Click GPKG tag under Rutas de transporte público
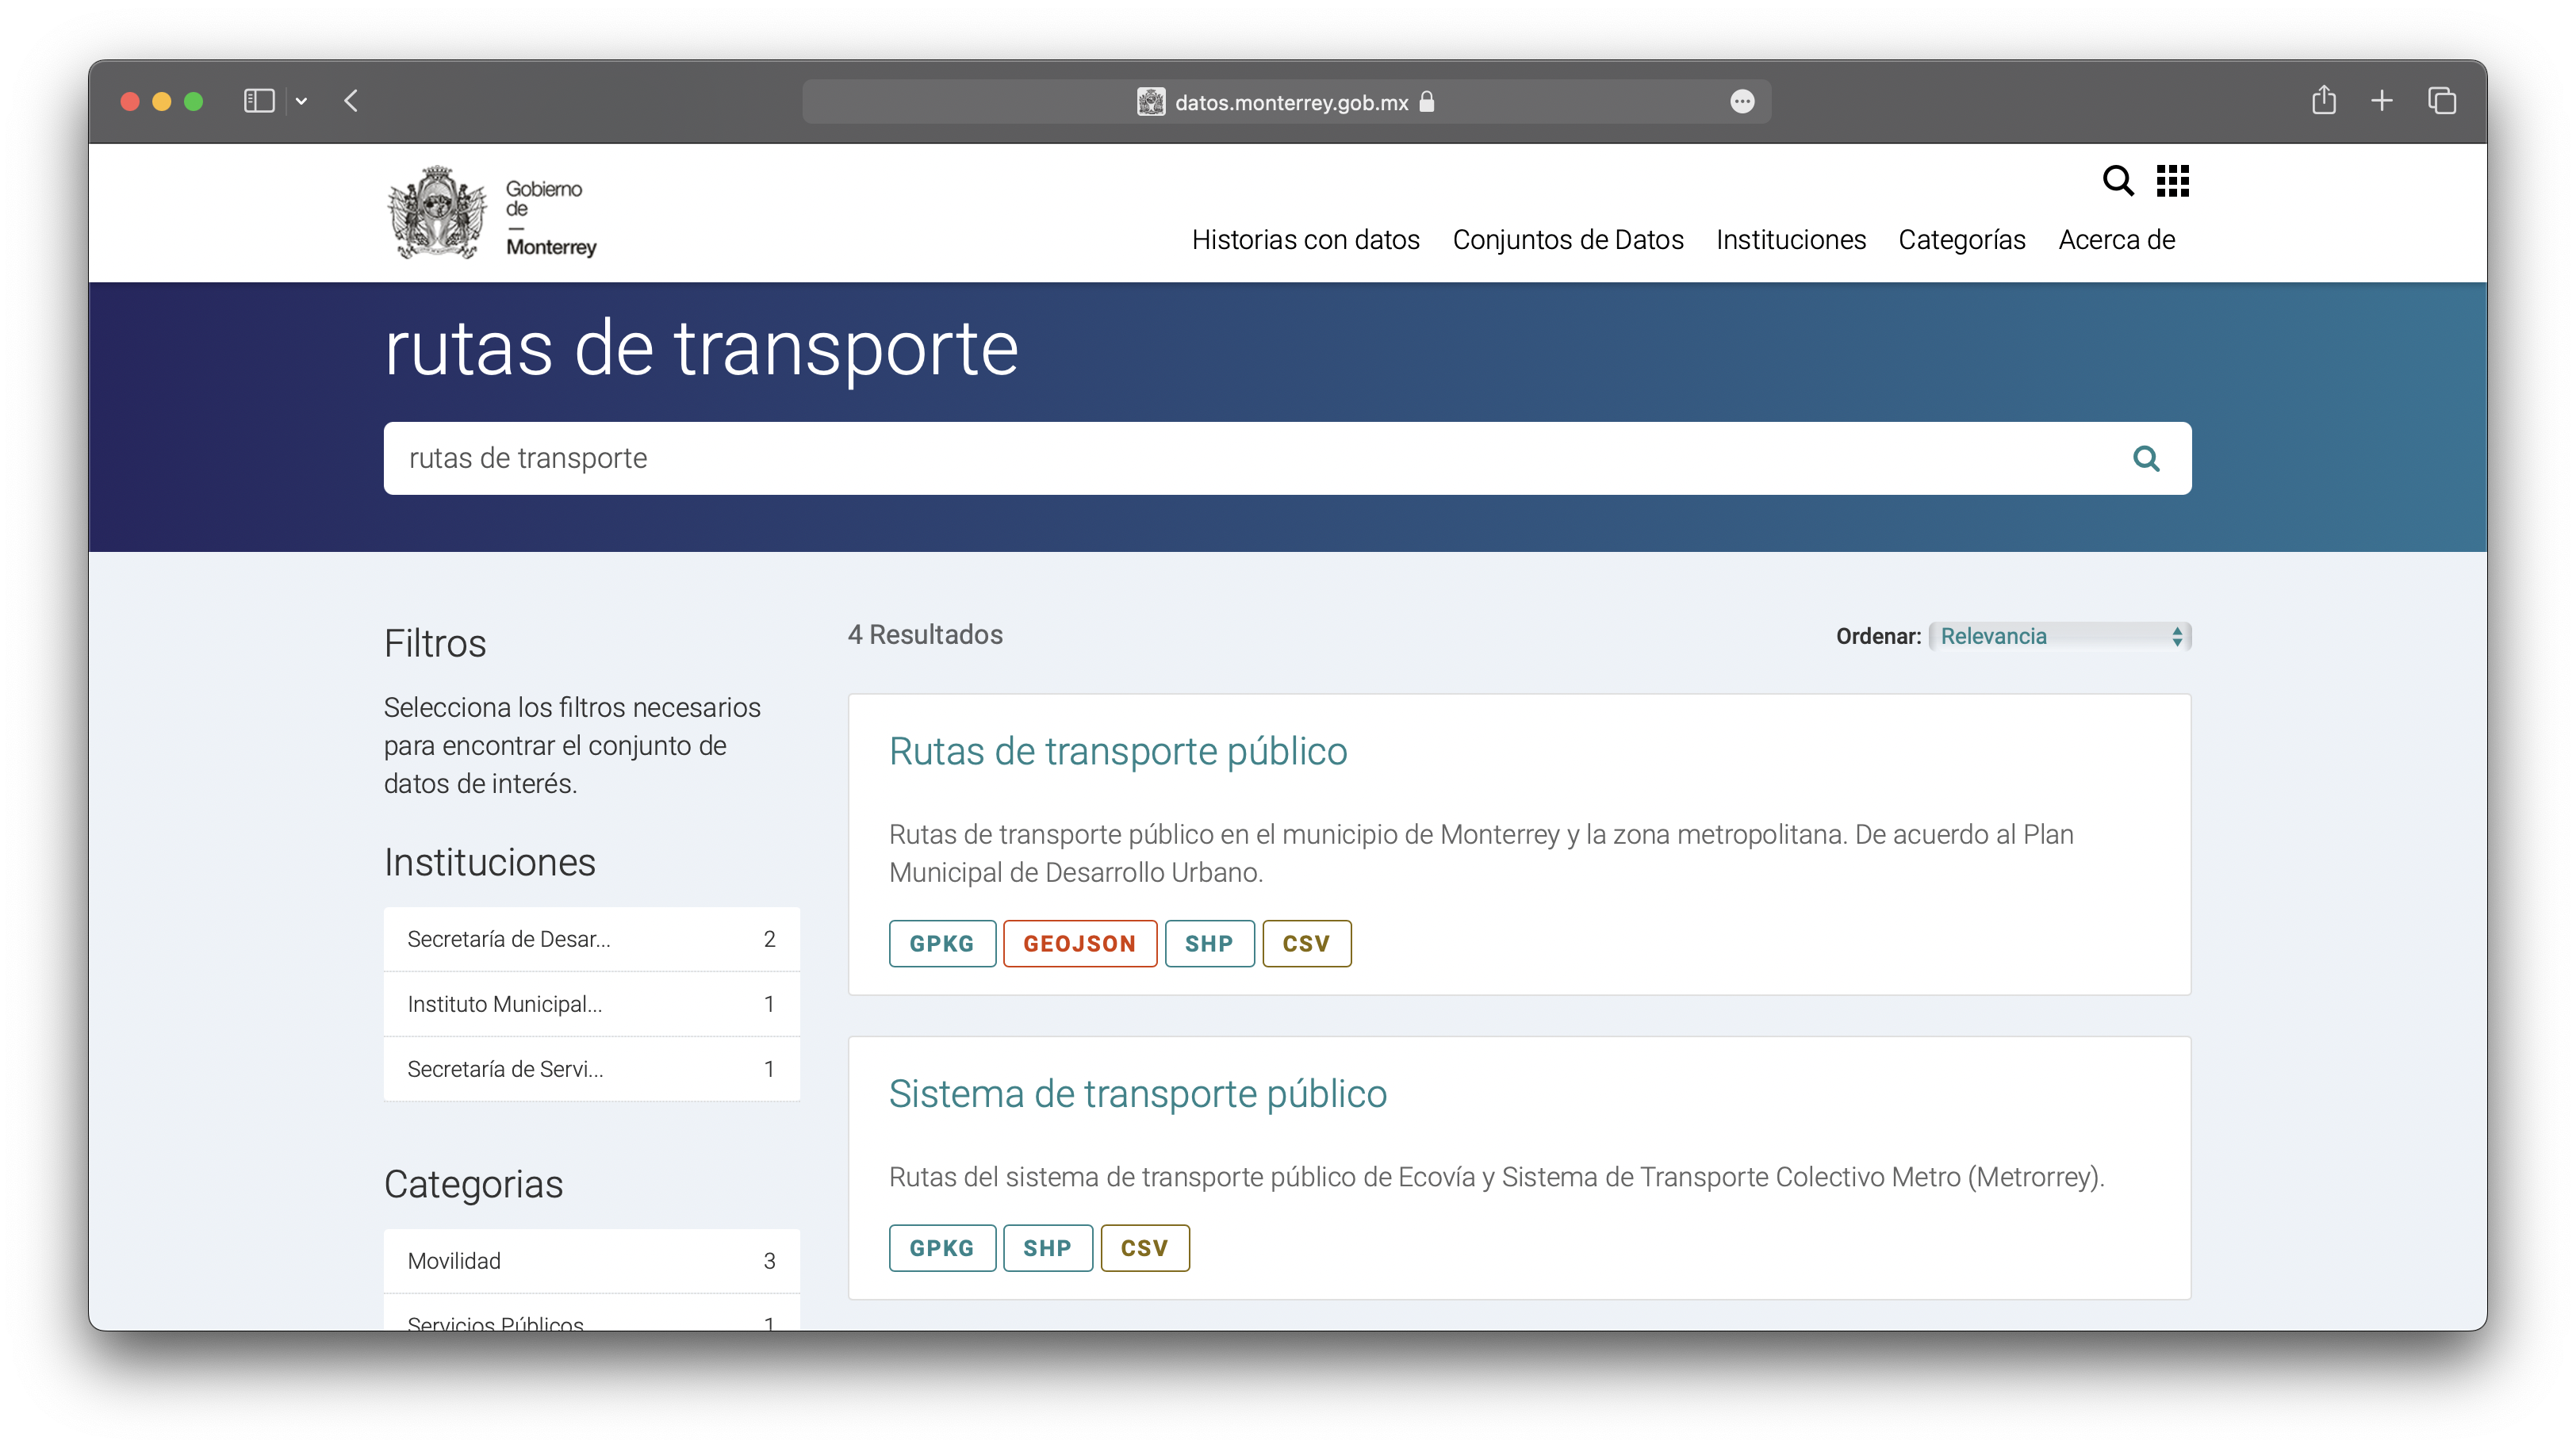The image size is (2576, 1448). (x=942, y=943)
